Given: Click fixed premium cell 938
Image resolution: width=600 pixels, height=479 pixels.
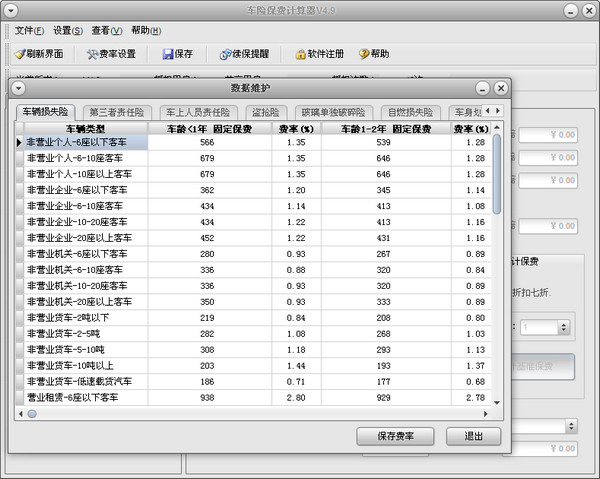Looking at the screenshot, I should [x=209, y=398].
